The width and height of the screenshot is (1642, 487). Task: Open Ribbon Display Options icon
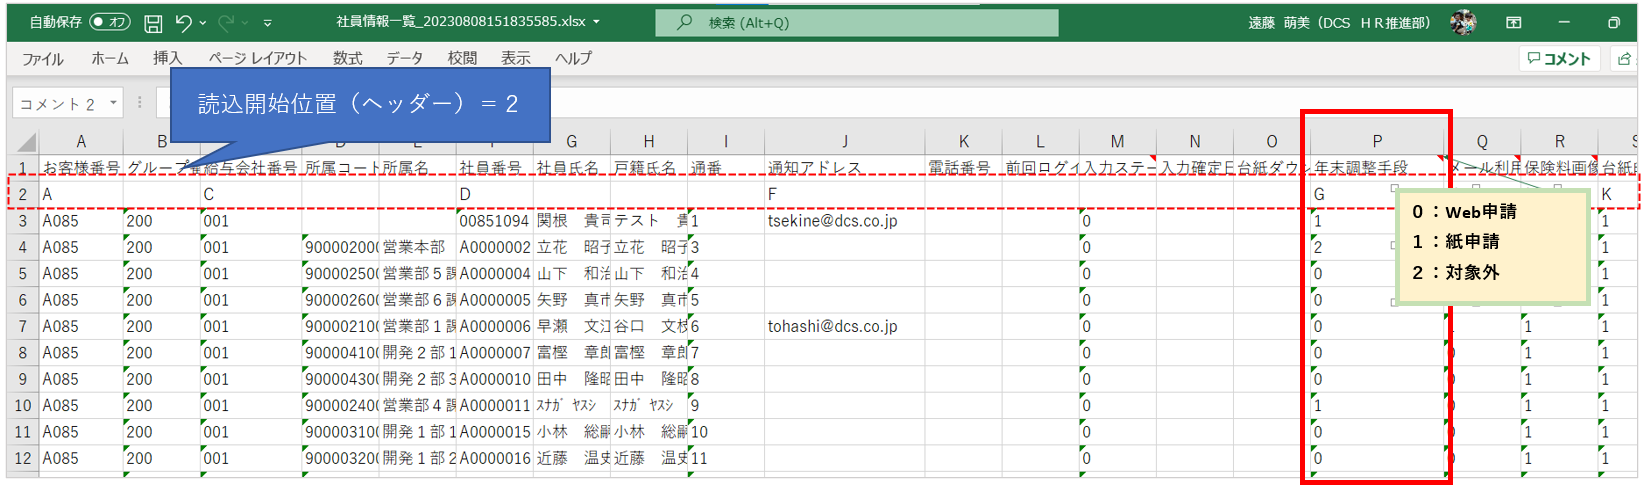click(x=1514, y=22)
